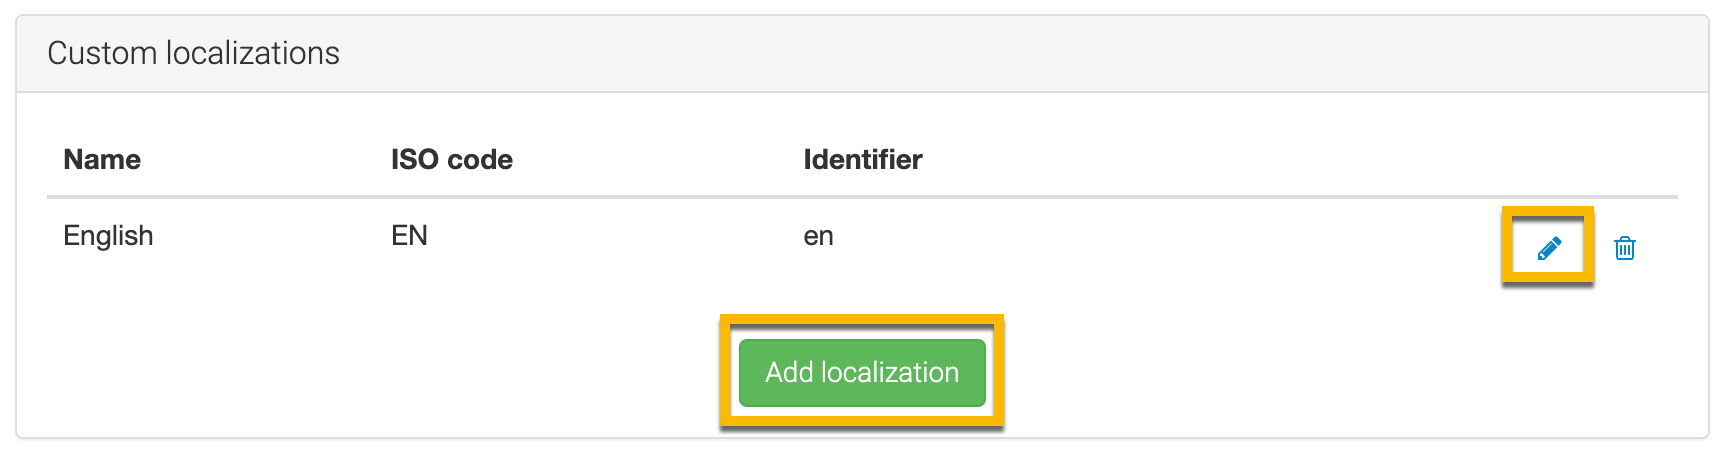Click the bin icon in the English row
1724x456 pixels.
coord(1624,248)
